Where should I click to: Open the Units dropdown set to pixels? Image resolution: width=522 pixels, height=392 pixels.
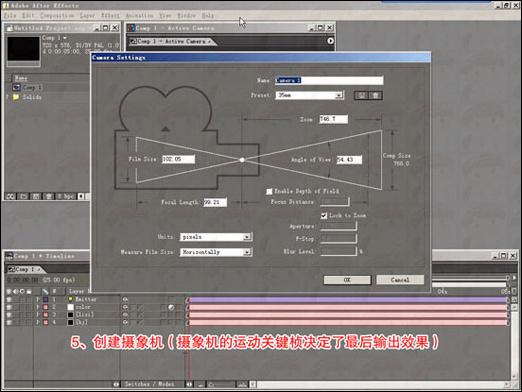(x=247, y=237)
